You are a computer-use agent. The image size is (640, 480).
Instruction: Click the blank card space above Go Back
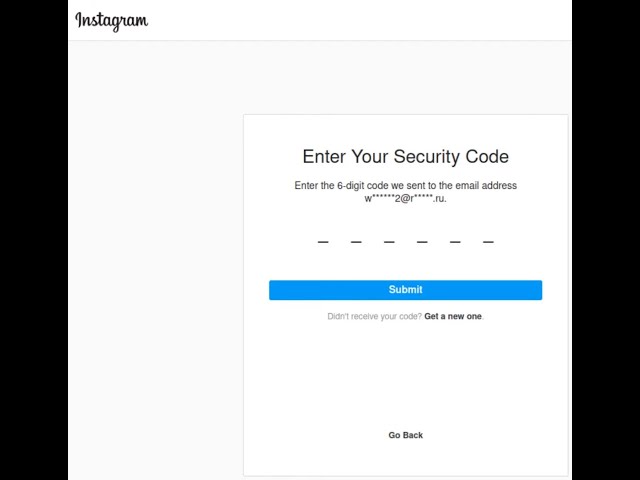(x=405, y=380)
